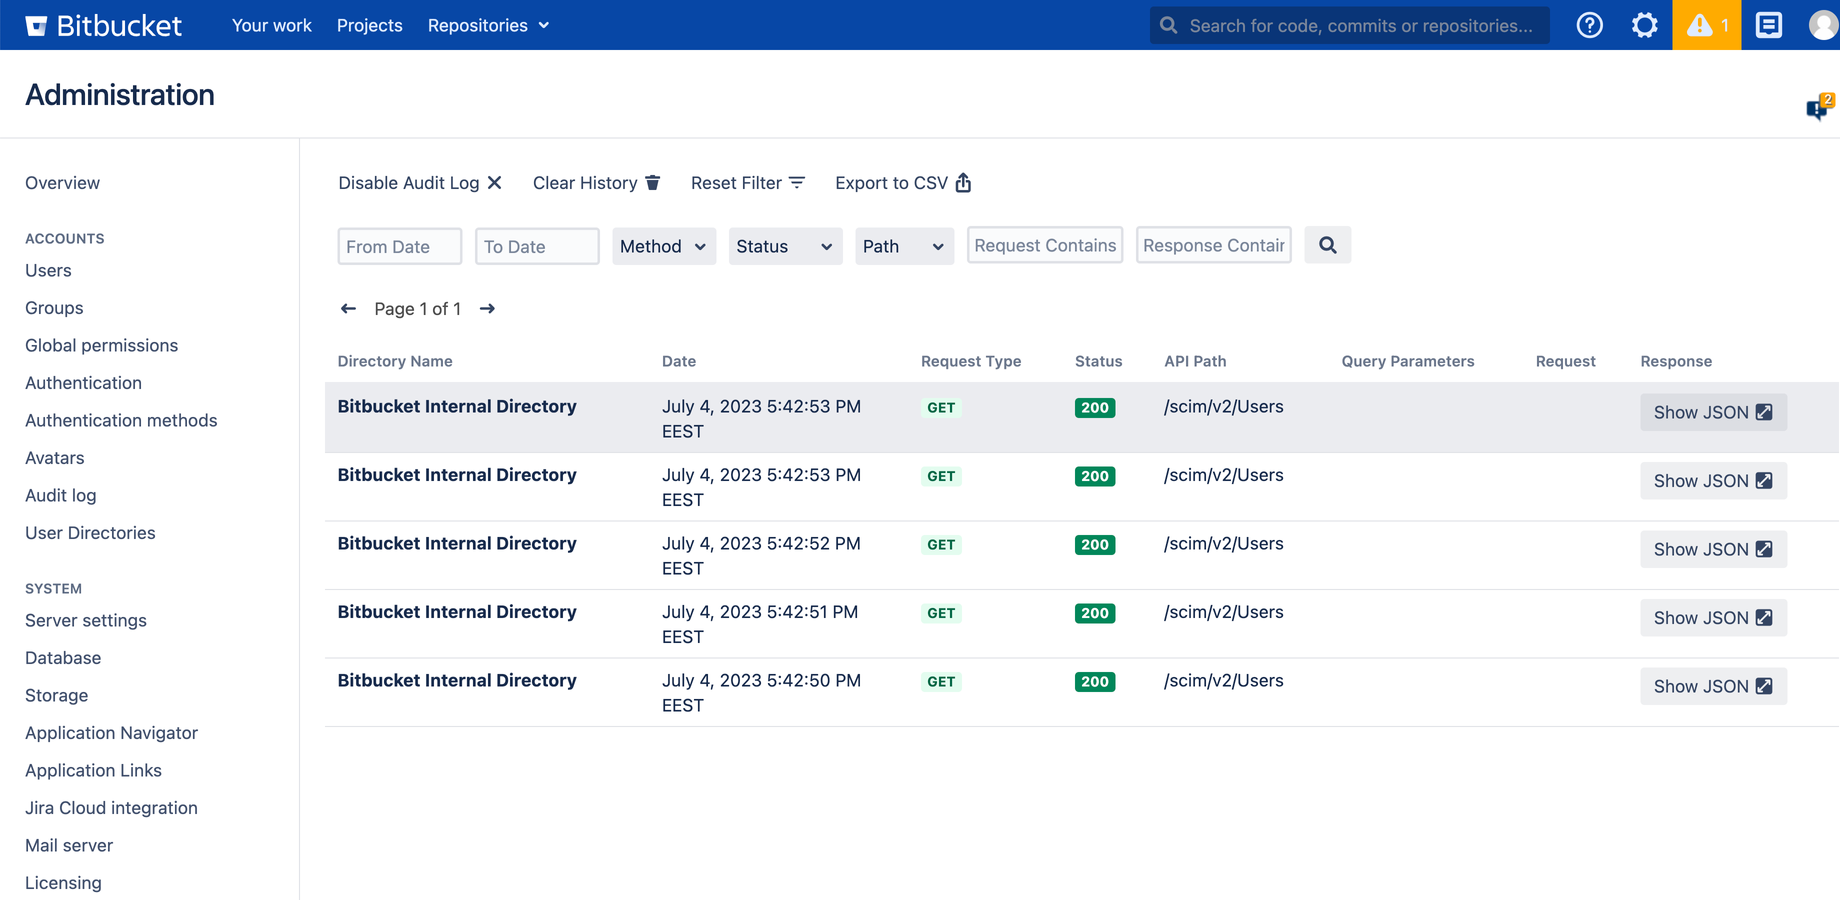
Task: Open the user profile avatar
Action: [1823, 25]
